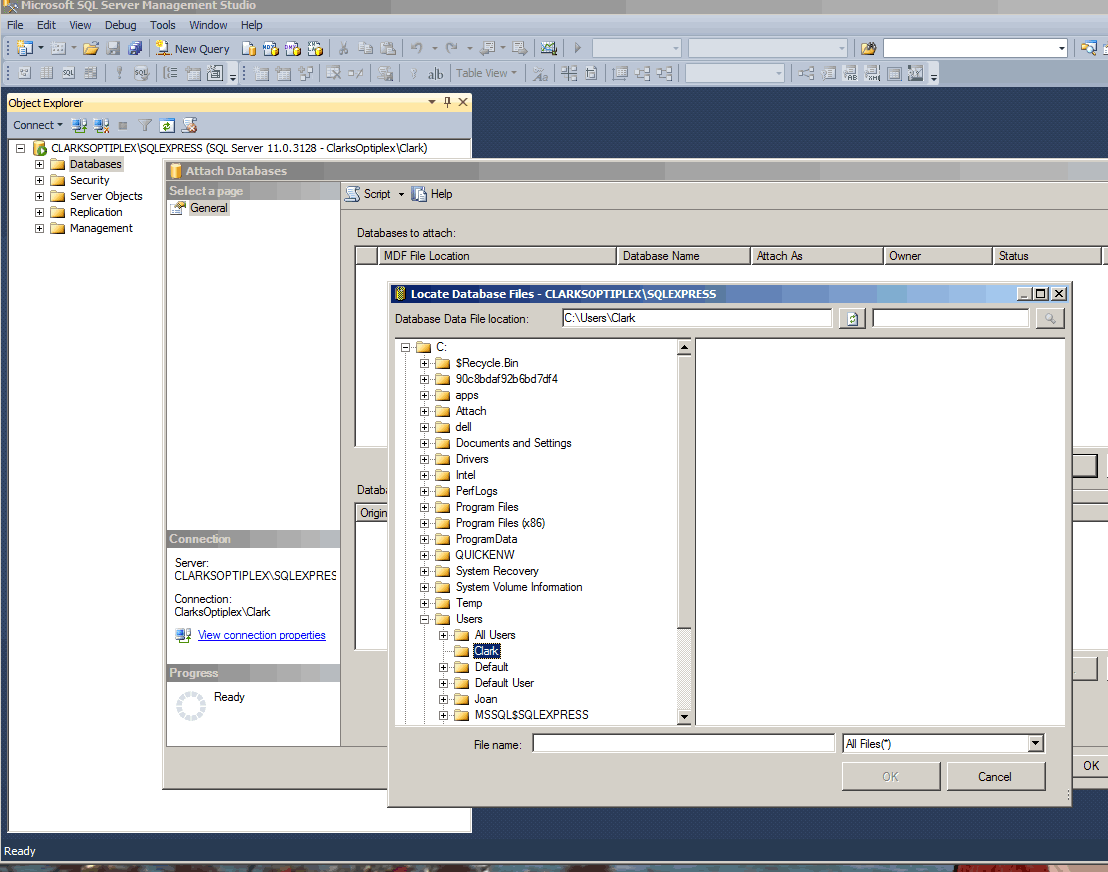Refresh the Object Explorer tree
This screenshot has height=872, width=1108.
coord(167,125)
